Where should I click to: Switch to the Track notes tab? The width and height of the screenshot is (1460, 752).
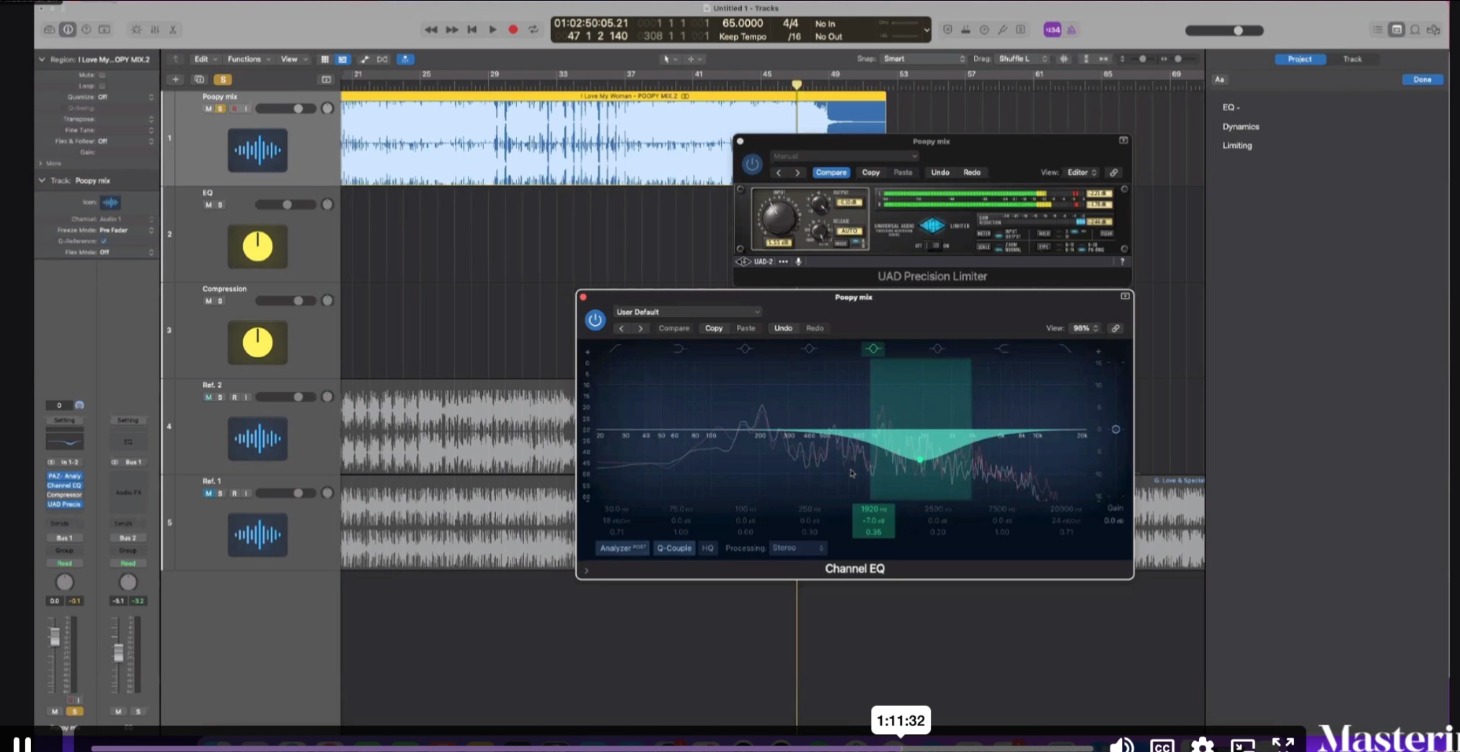pos(1352,59)
